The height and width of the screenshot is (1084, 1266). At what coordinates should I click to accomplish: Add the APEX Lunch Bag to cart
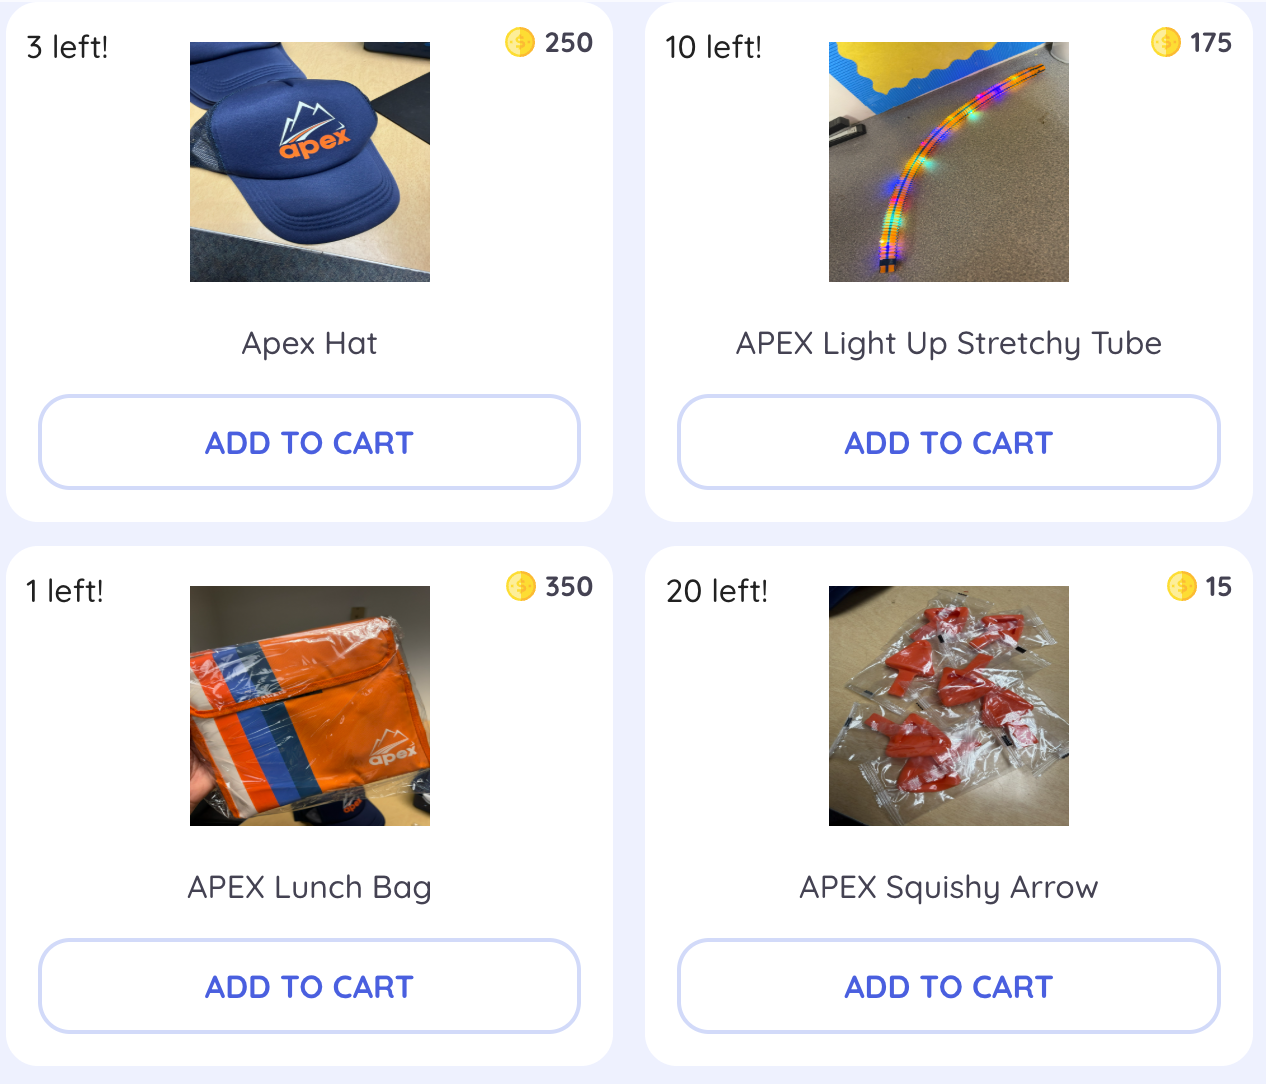click(x=309, y=986)
